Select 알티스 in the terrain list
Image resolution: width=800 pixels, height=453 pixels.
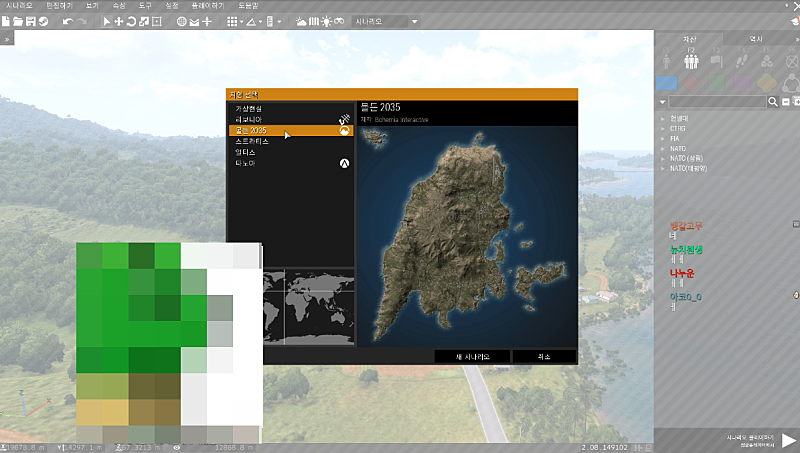[x=246, y=152]
